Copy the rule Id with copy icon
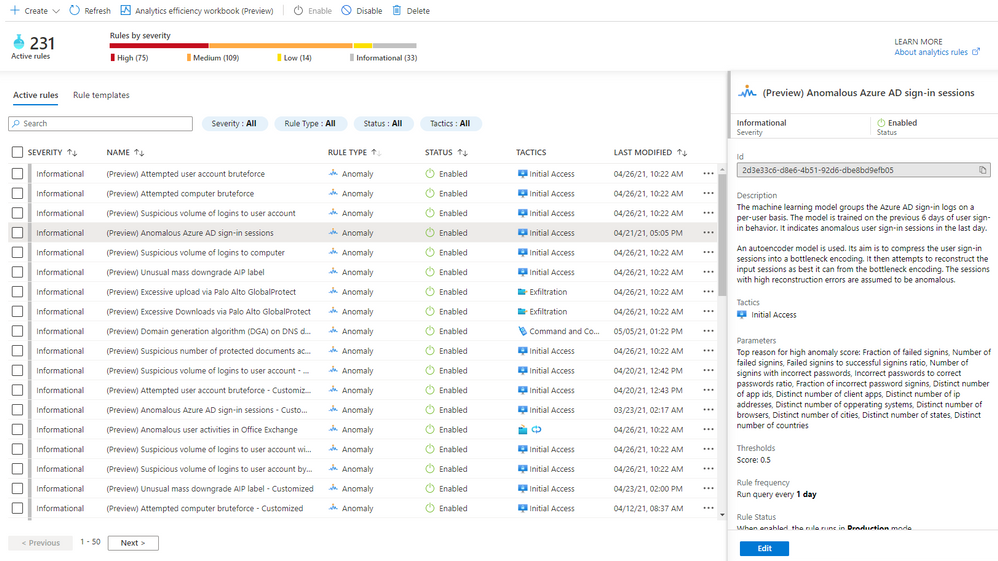The width and height of the screenshot is (998, 561). click(982, 170)
